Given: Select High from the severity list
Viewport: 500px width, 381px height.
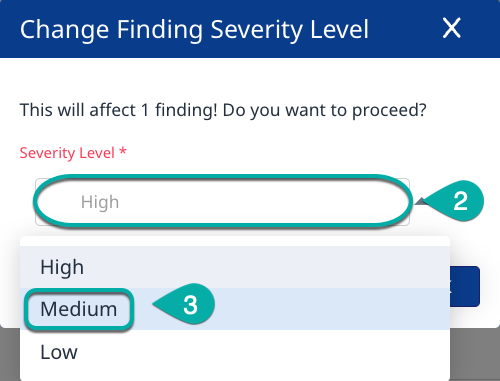Looking at the screenshot, I should click(62, 267).
